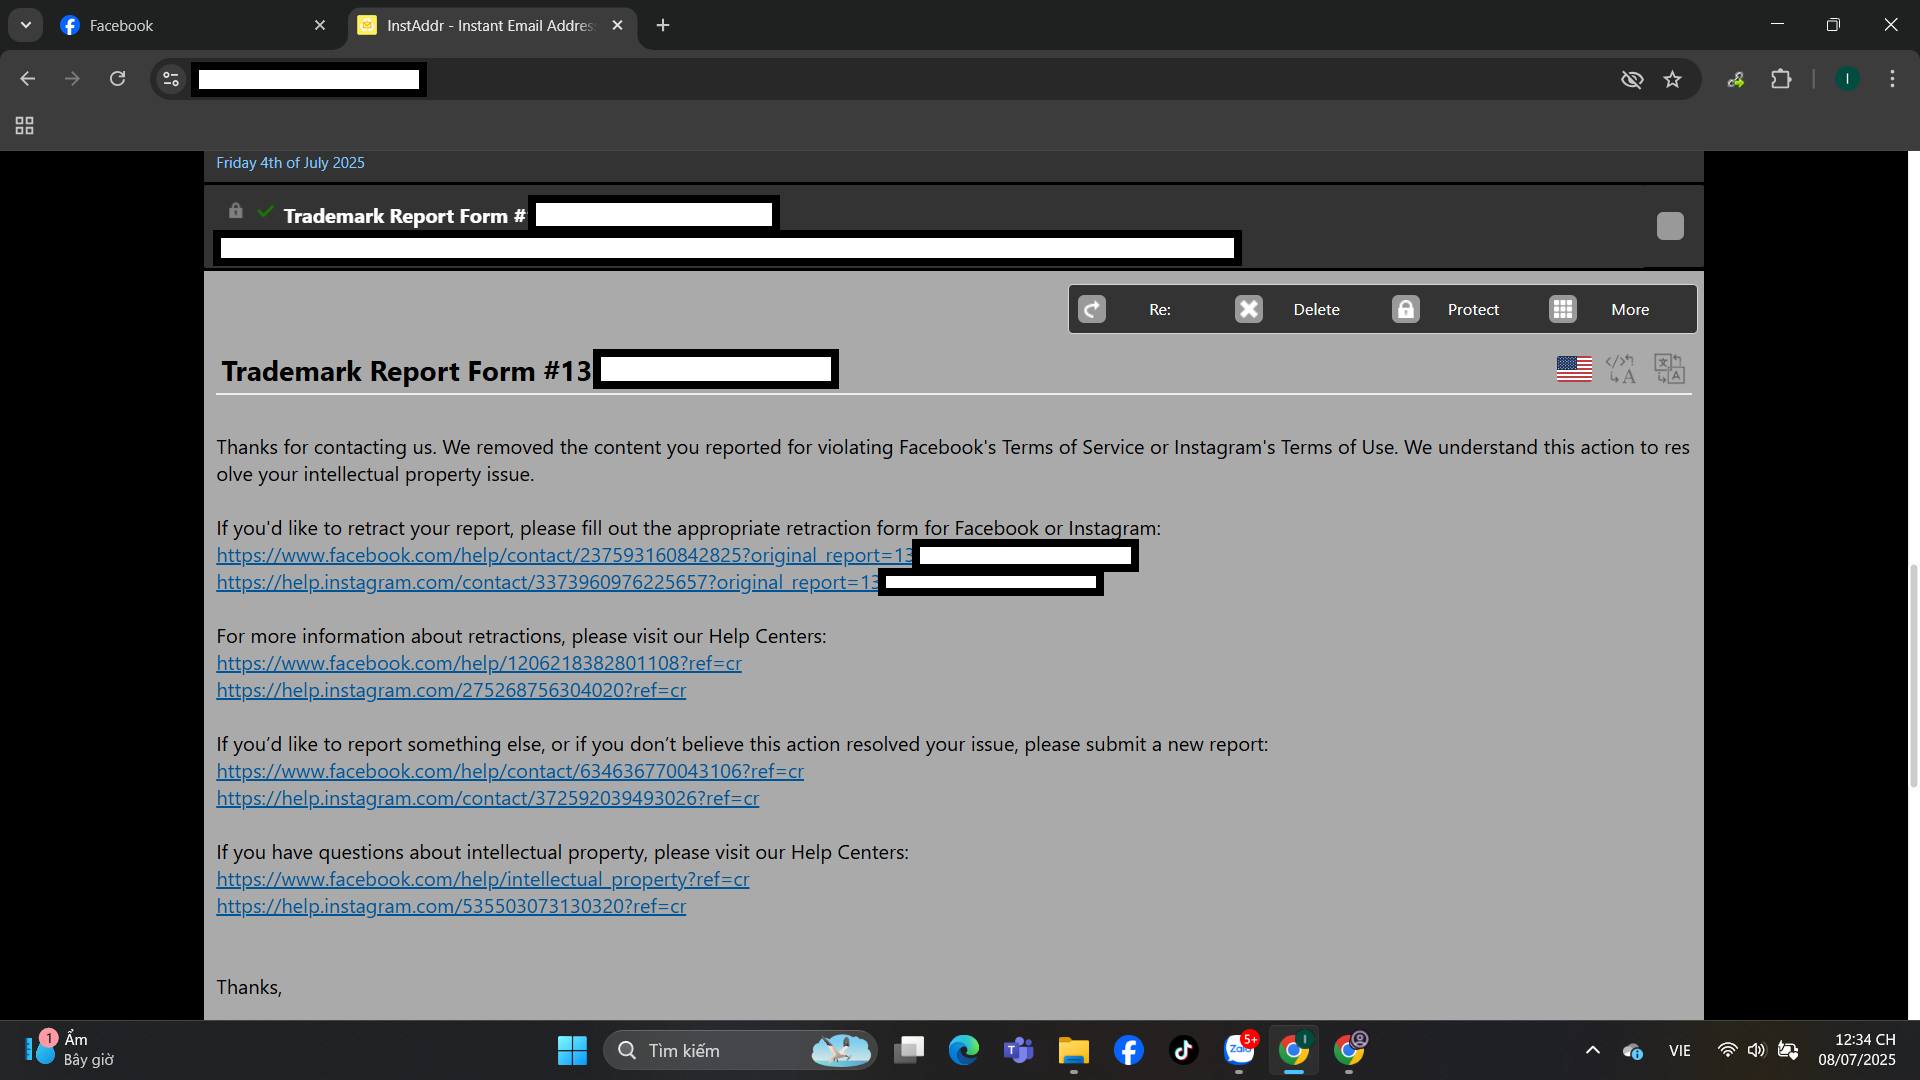This screenshot has width=1920, height=1080.
Task: Open the More grid icon
Action: click(x=1562, y=309)
